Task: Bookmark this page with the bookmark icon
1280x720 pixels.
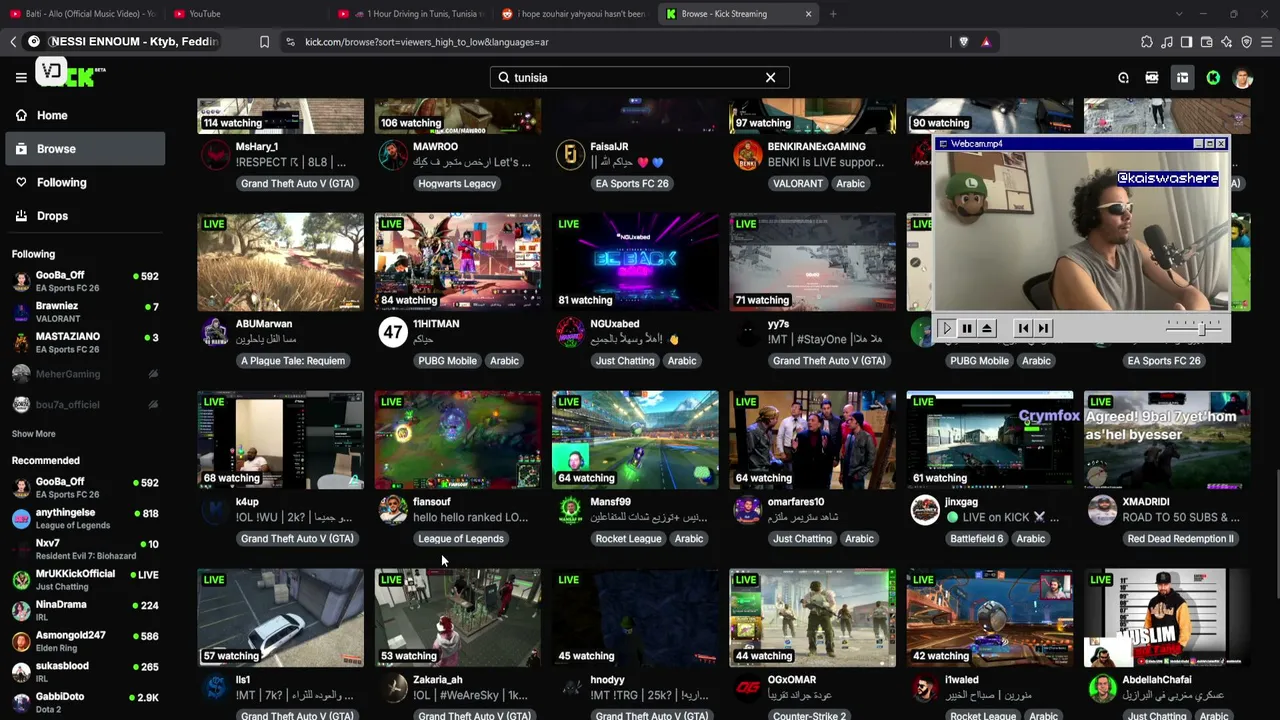Action: point(264,42)
